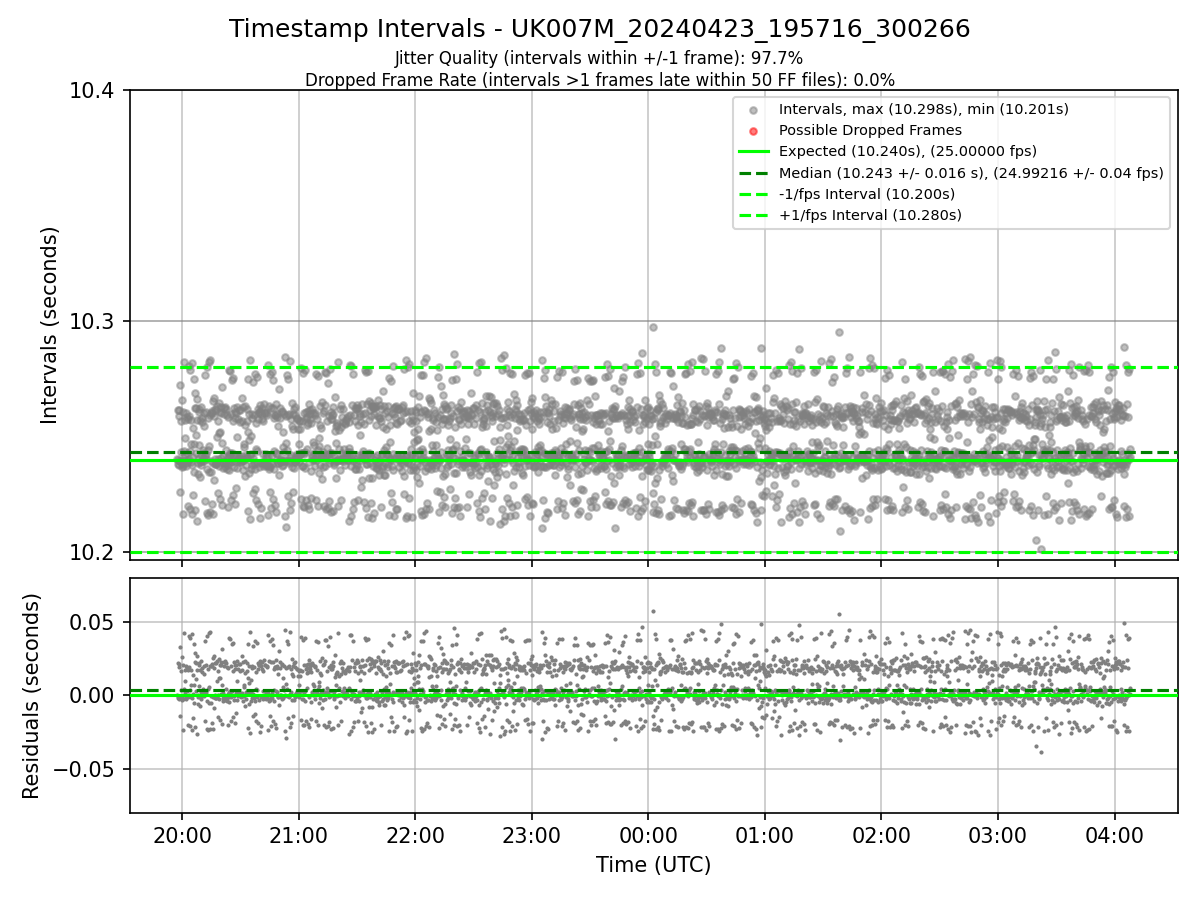
Task: Click the 'Jitter Quality' subtitle line
Action: click(x=599, y=58)
